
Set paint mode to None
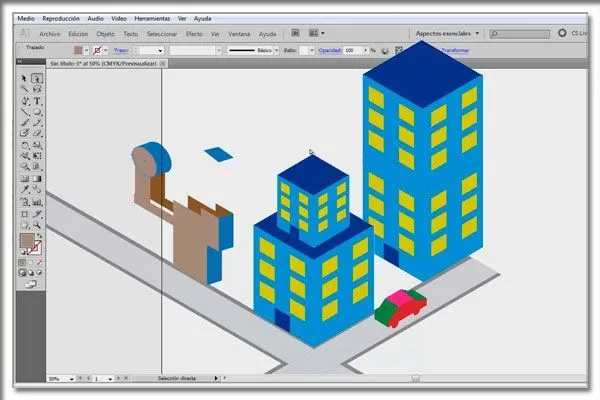click(x=39, y=263)
